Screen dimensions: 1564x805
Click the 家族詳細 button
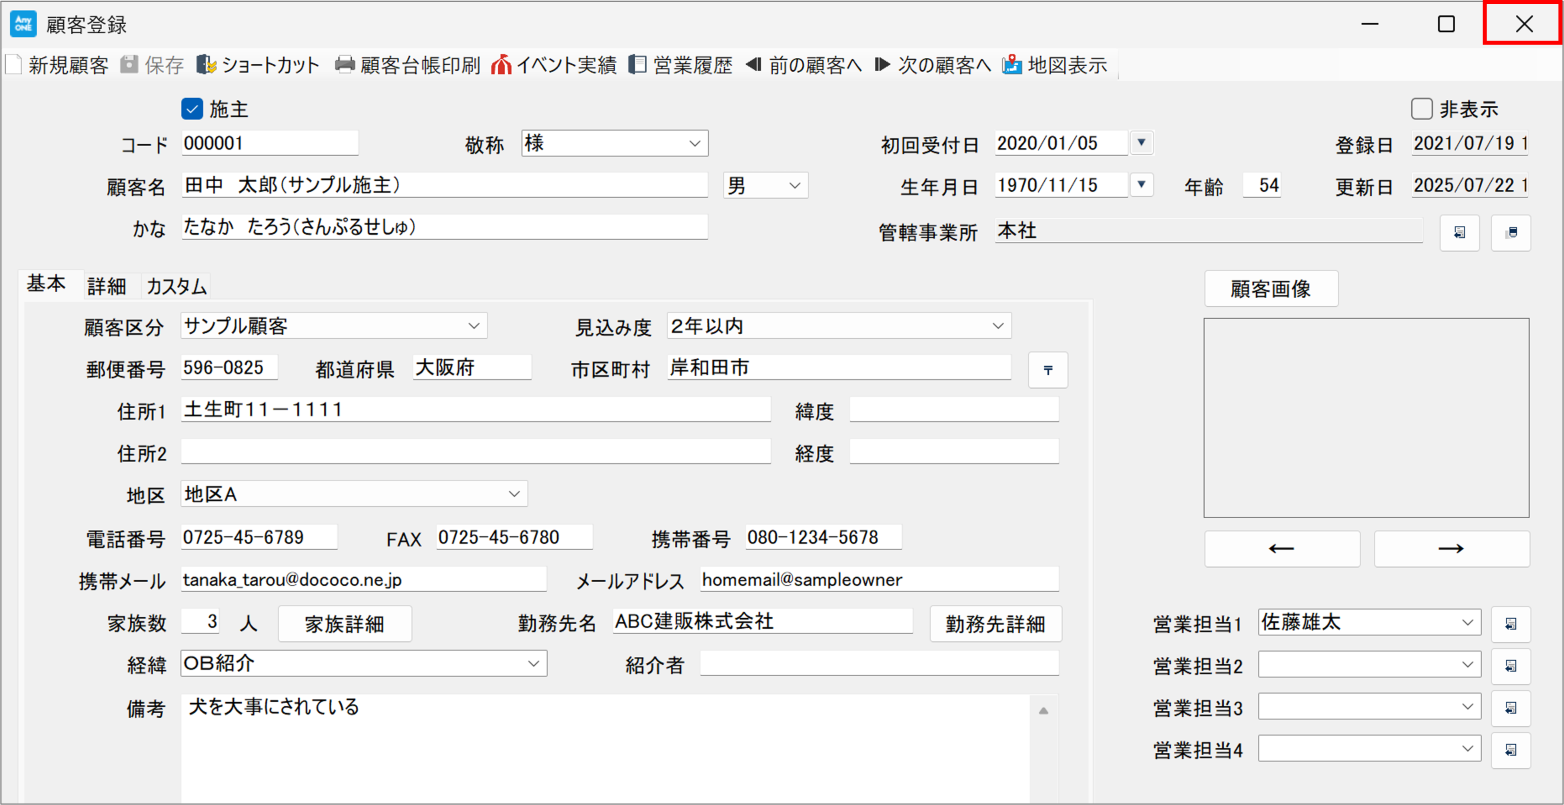pyautogui.click(x=344, y=624)
